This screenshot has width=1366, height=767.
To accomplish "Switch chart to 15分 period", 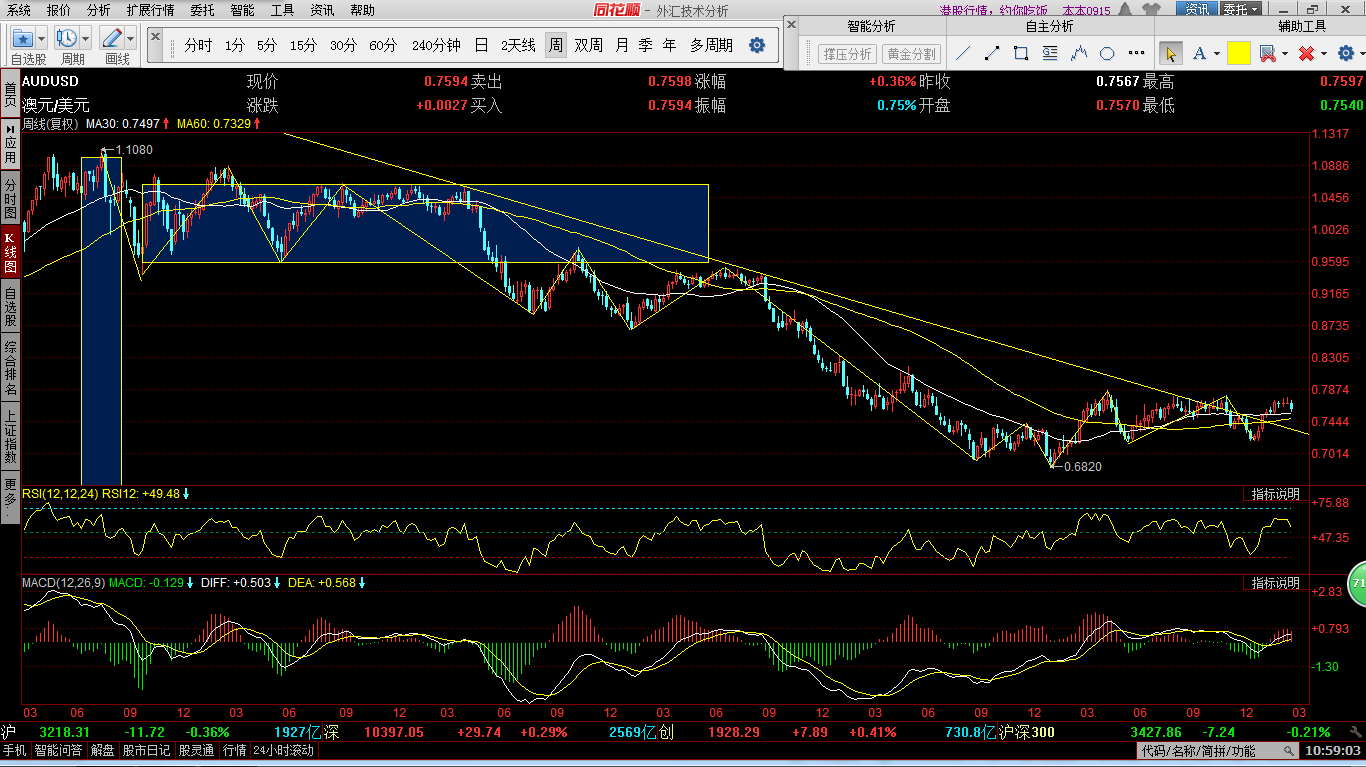I will tap(303, 45).
